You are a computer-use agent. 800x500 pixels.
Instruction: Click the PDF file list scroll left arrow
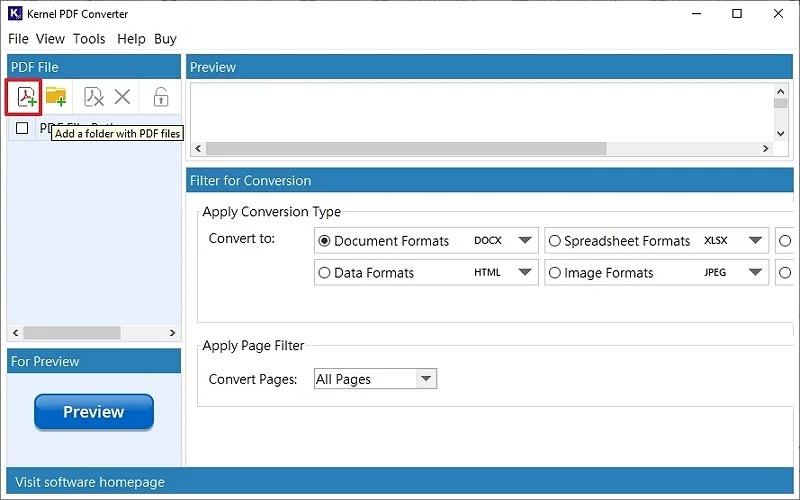[15, 333]
